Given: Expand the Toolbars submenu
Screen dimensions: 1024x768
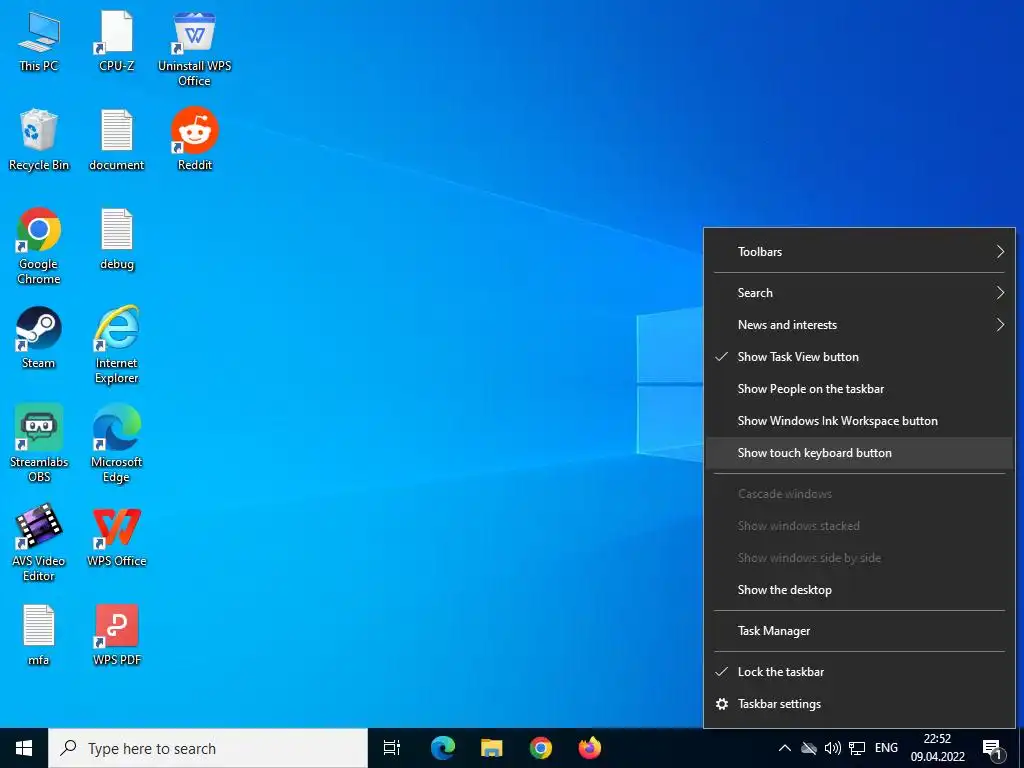Looking at the screenshot, I should coord(859,252).
